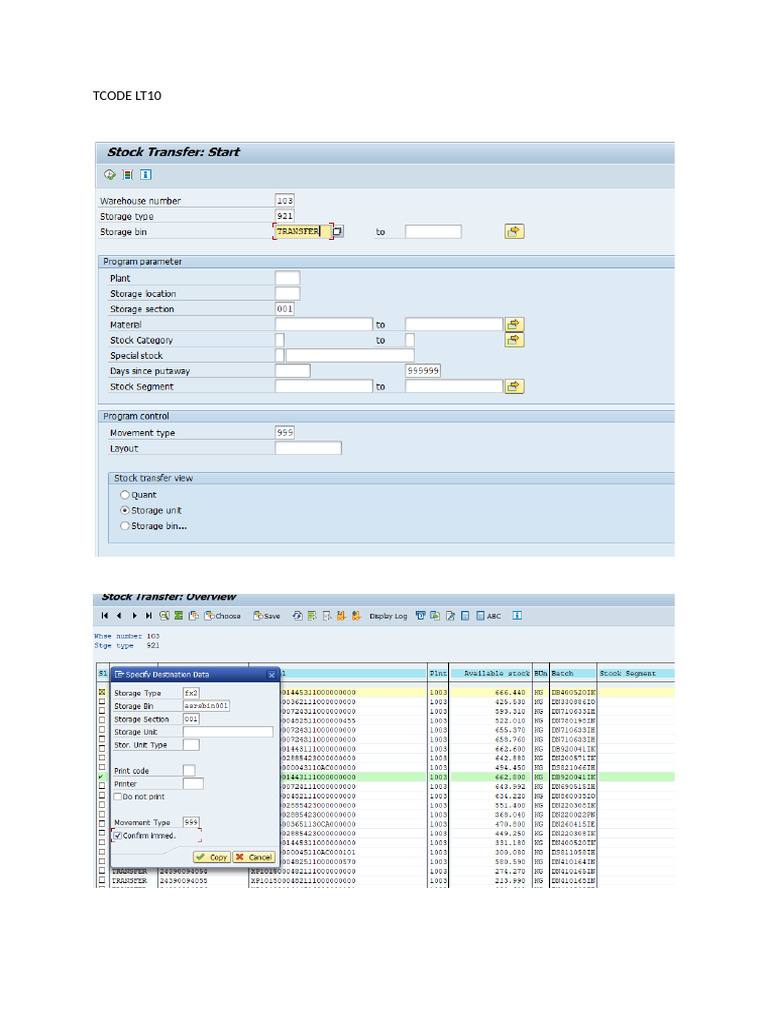Click the Storage bin 'to' input field
768x1024 pixels.
click(x=433, y=231)
